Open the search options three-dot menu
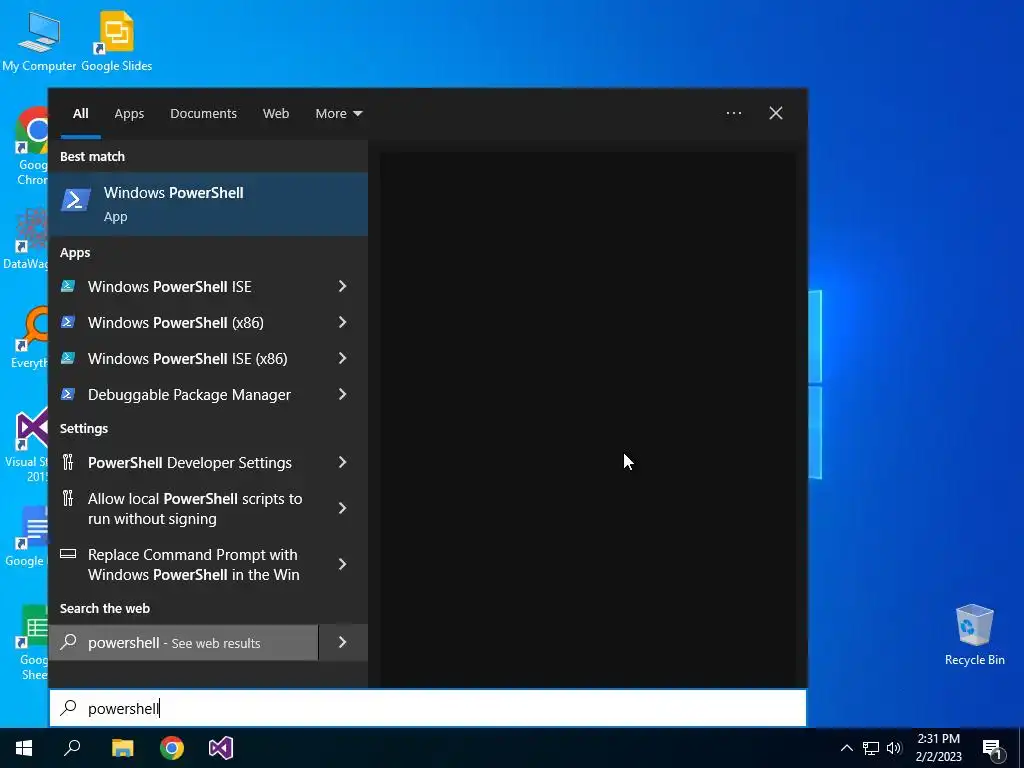The height and width of the screenshot is (768, 1024). click(x=733, y=113)
